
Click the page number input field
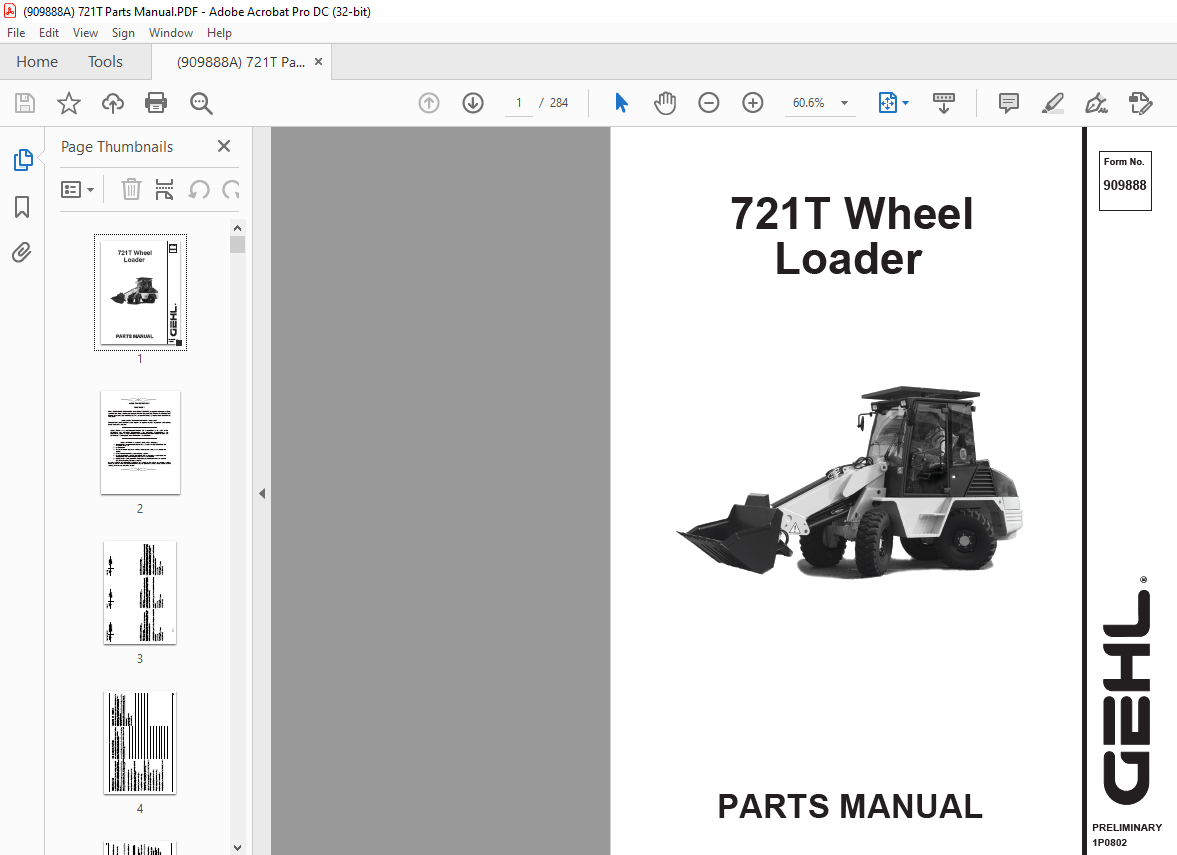(x=519, y=103)
